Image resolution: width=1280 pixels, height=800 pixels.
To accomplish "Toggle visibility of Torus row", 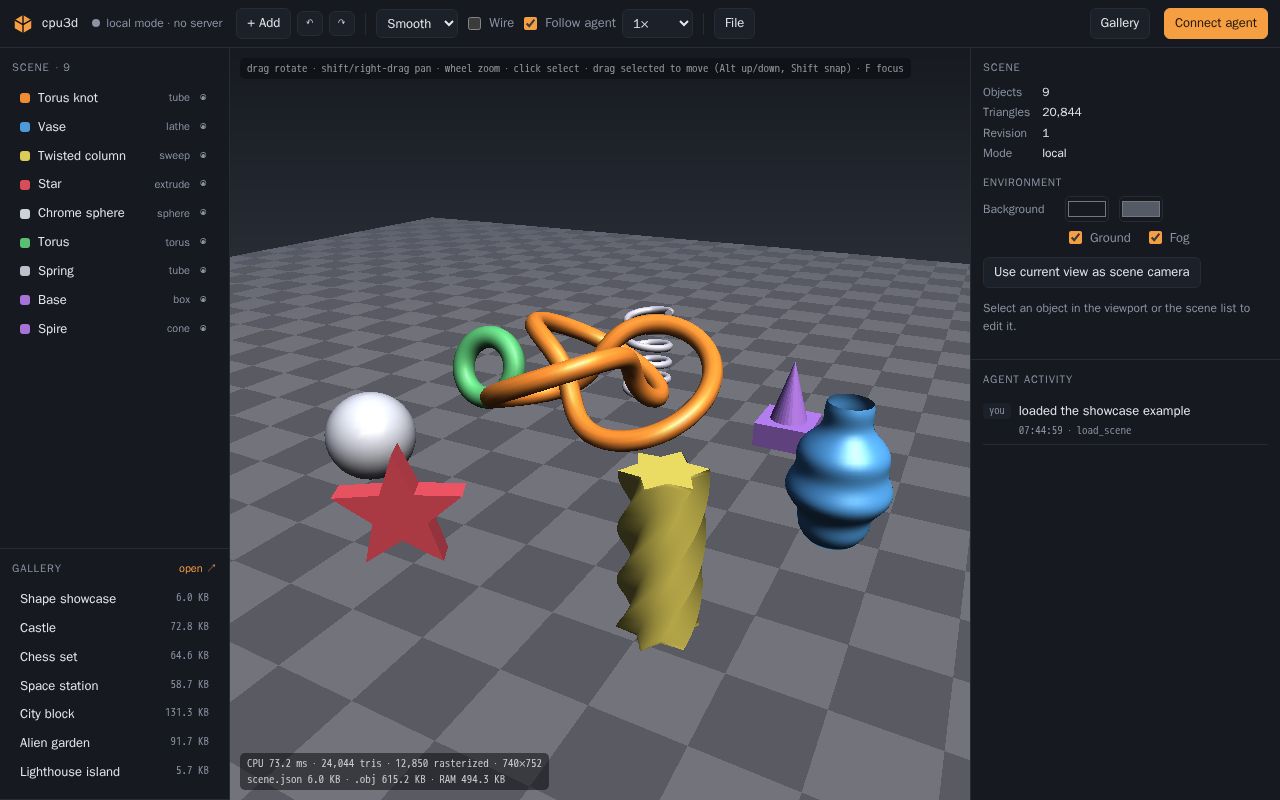I will (203, 242).
